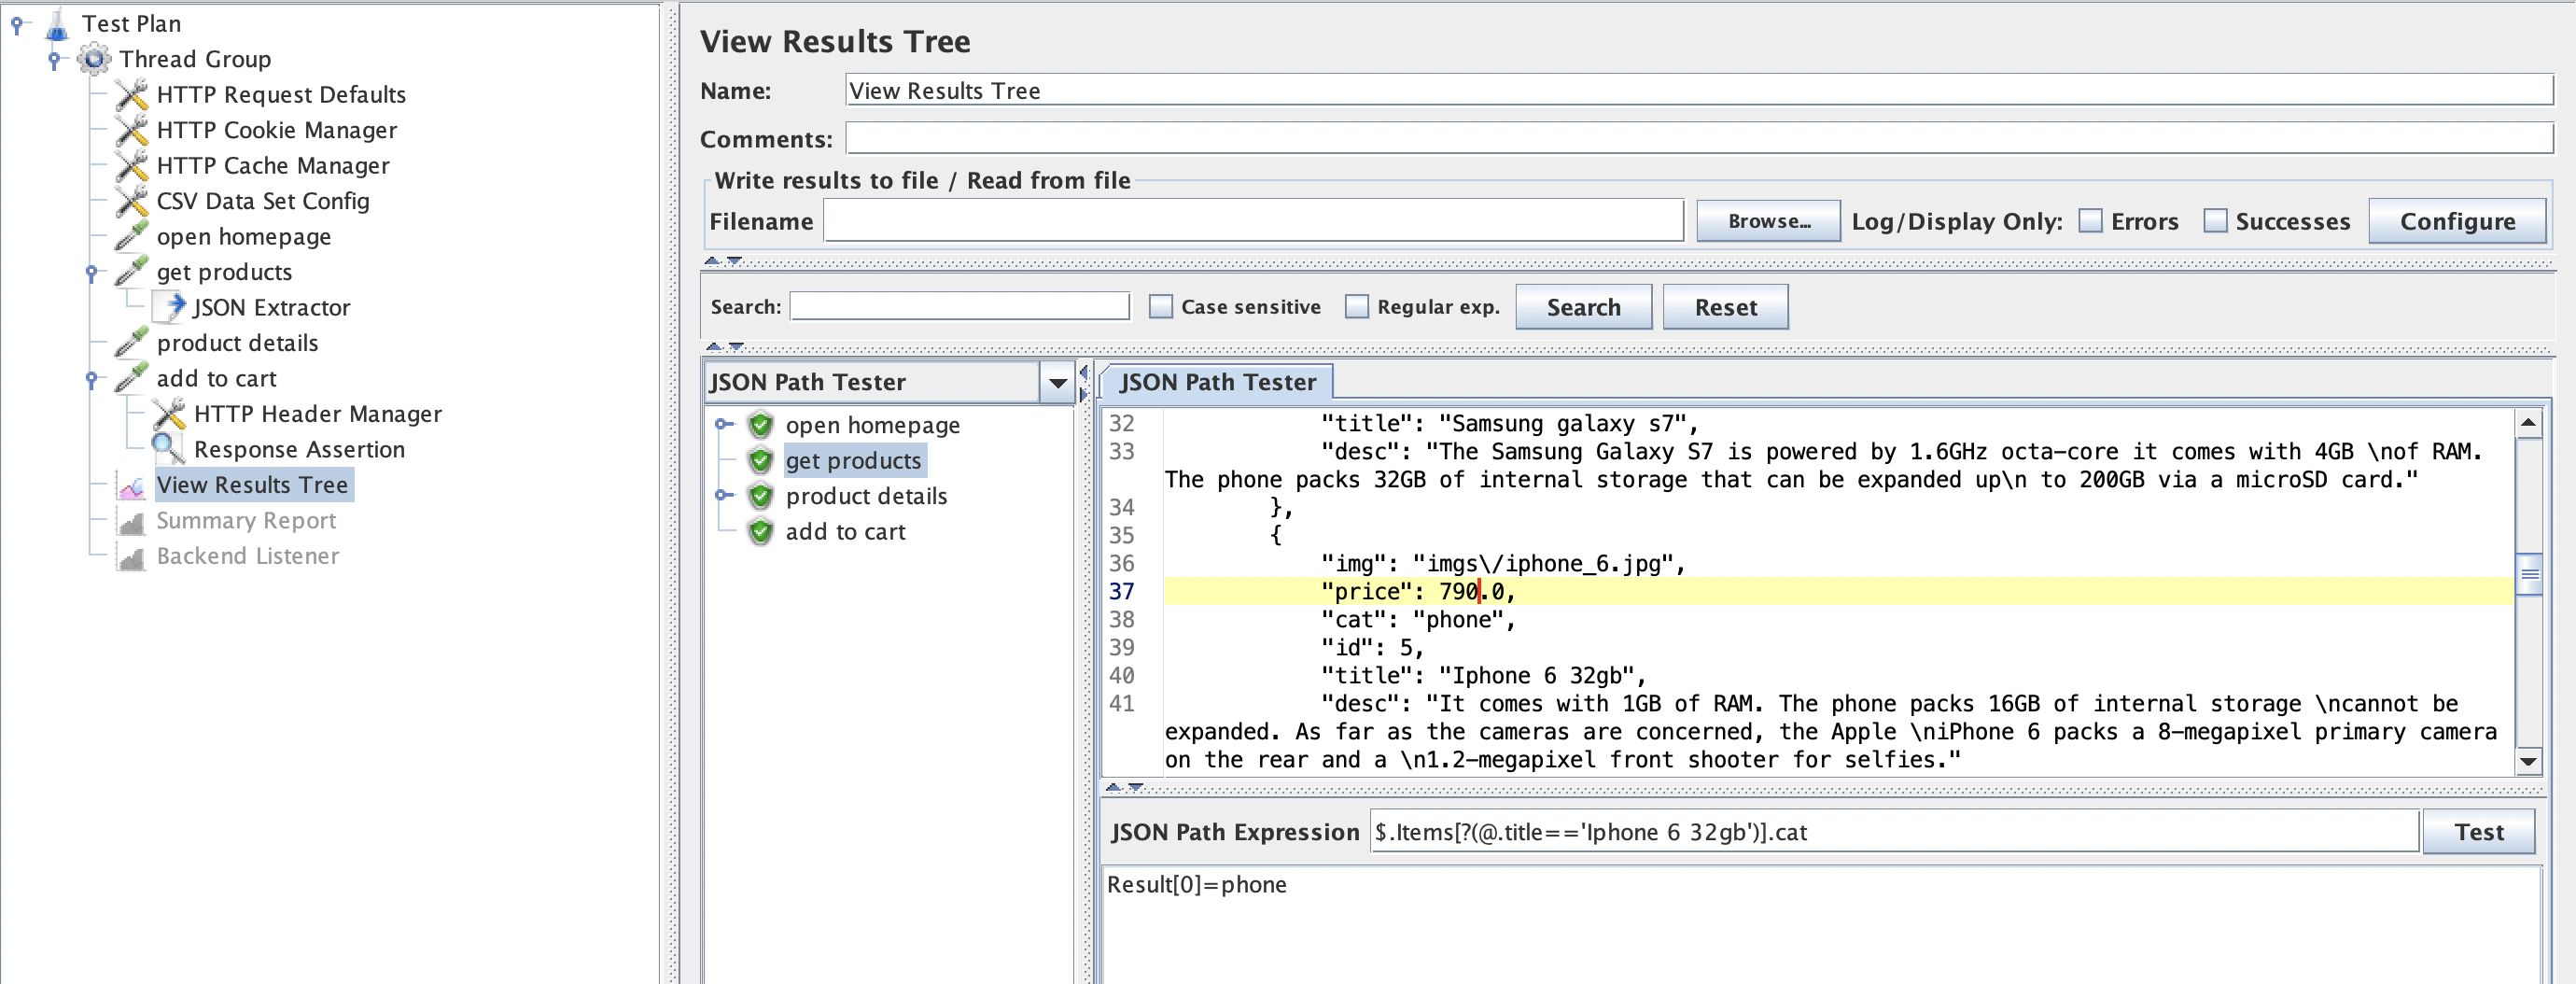Select the JSON Extractor tree item
Screen dimensions: 2576x984
[x=271, y=308]
